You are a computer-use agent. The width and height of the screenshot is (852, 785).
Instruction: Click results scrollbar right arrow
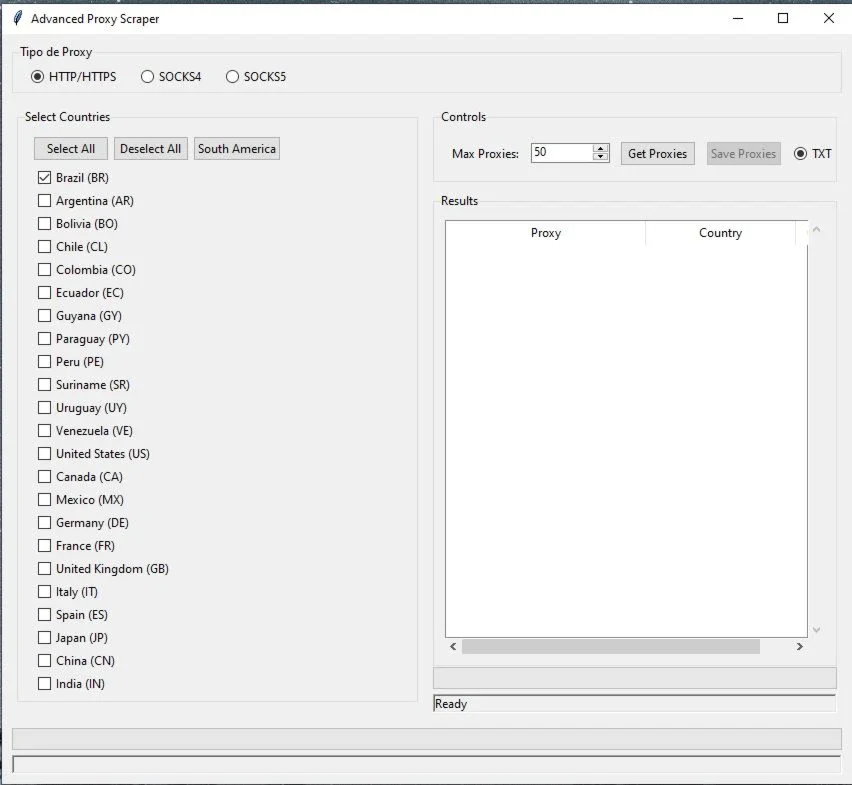coord(799,646)
